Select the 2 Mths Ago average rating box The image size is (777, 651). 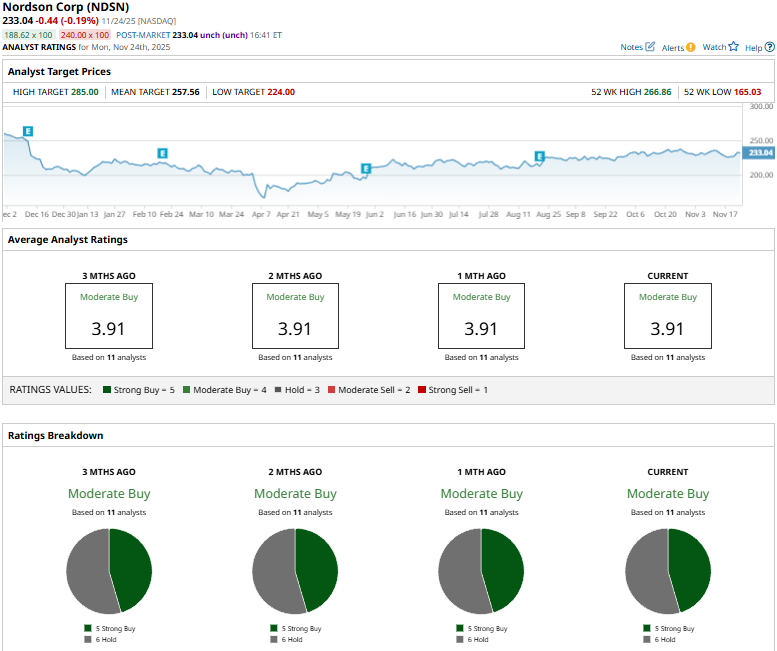pos(295,316)
